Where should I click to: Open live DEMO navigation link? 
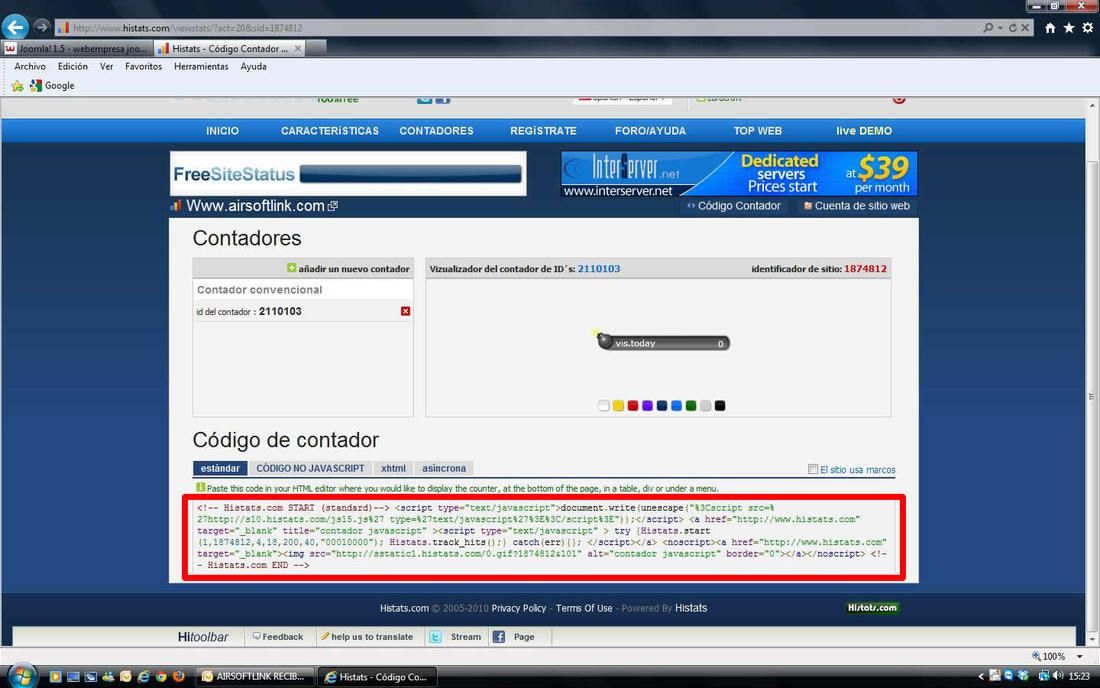(864, 130)
